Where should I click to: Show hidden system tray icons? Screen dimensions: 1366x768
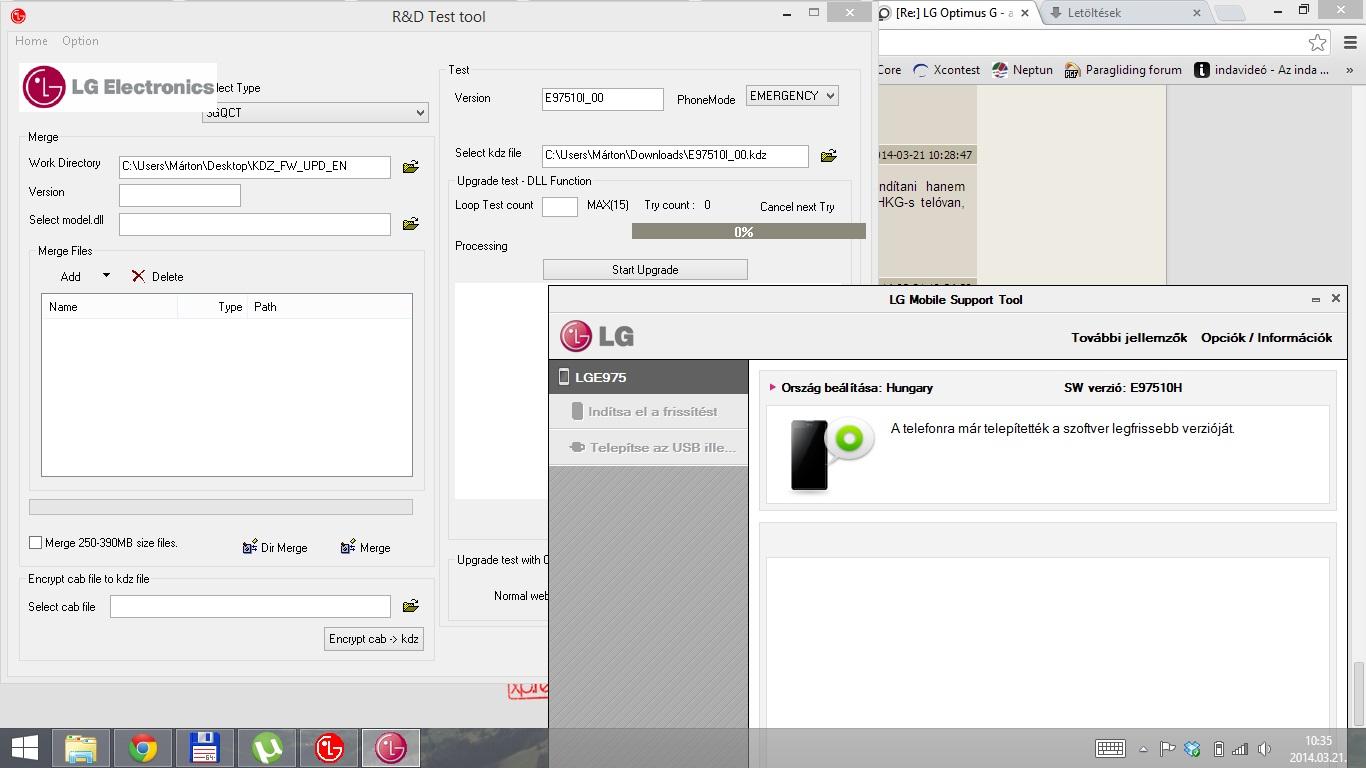[1143, 749]
